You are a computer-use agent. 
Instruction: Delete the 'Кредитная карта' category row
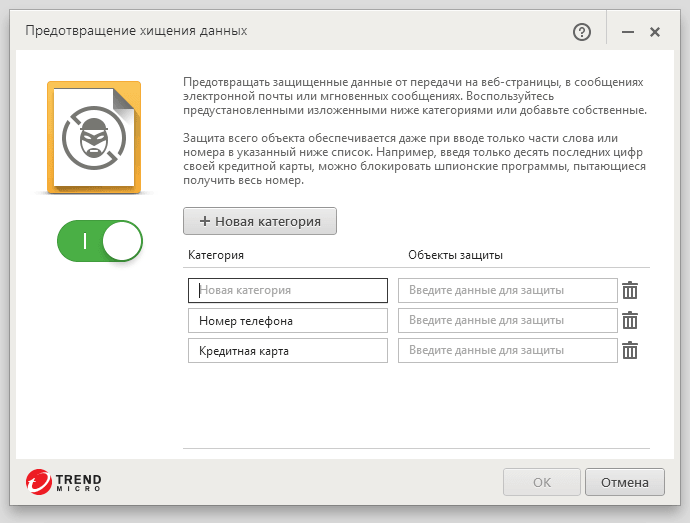pyautogui.click(x=630, y=350)
